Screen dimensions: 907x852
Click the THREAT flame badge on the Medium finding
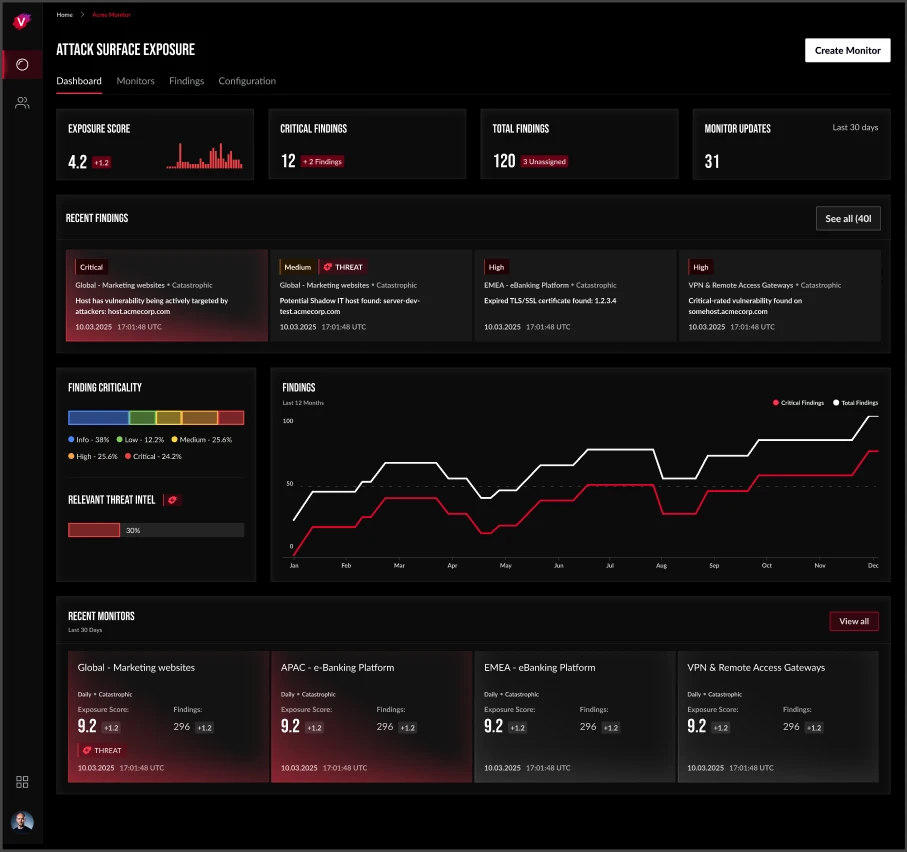click(342, 266)
